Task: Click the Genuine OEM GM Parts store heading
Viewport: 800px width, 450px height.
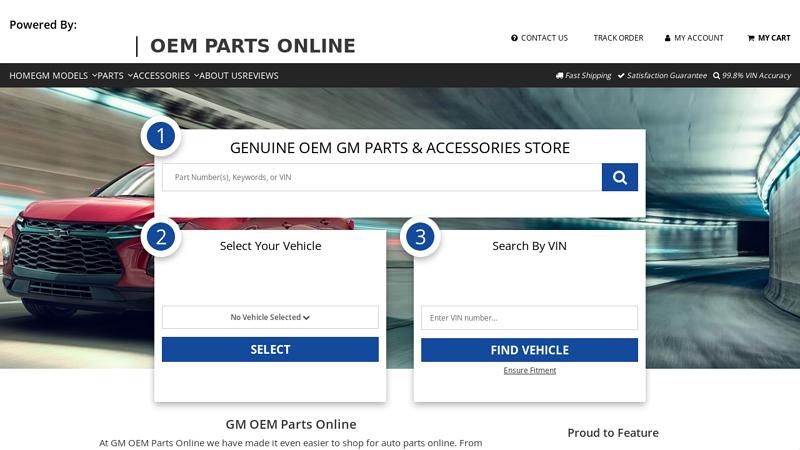Action: pos(400,148)
